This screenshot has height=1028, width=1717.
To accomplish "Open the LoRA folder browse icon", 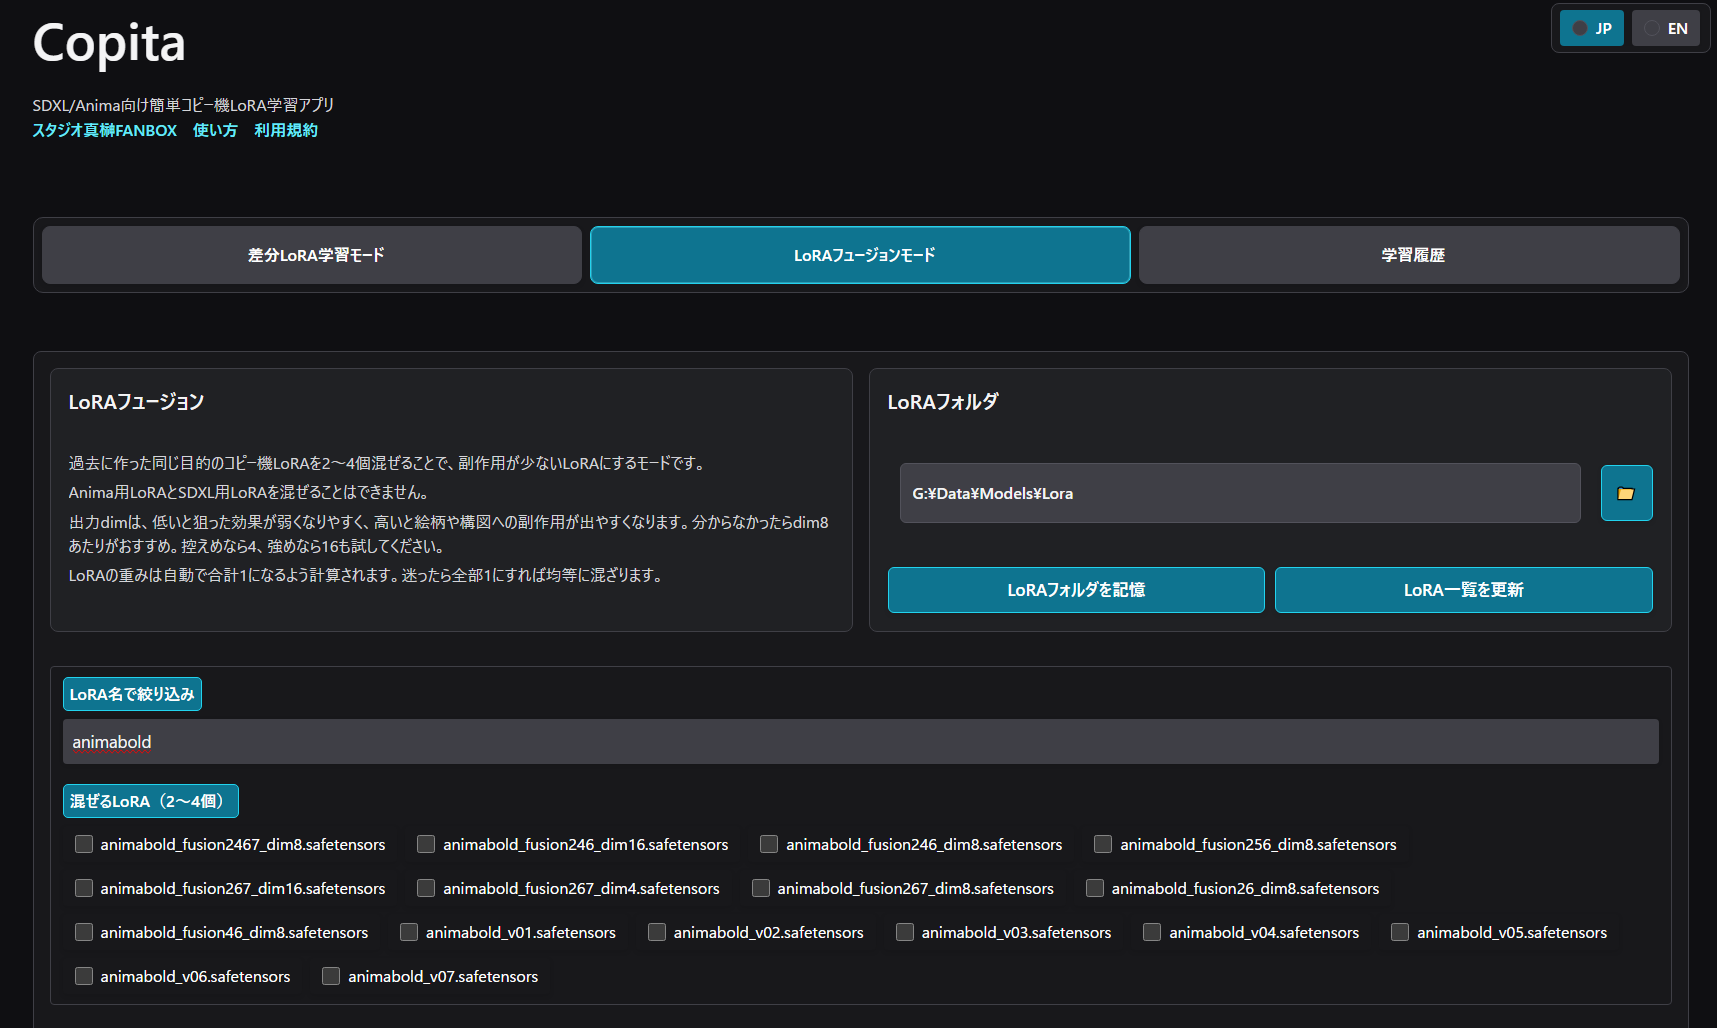I will tap(1626, 493).
